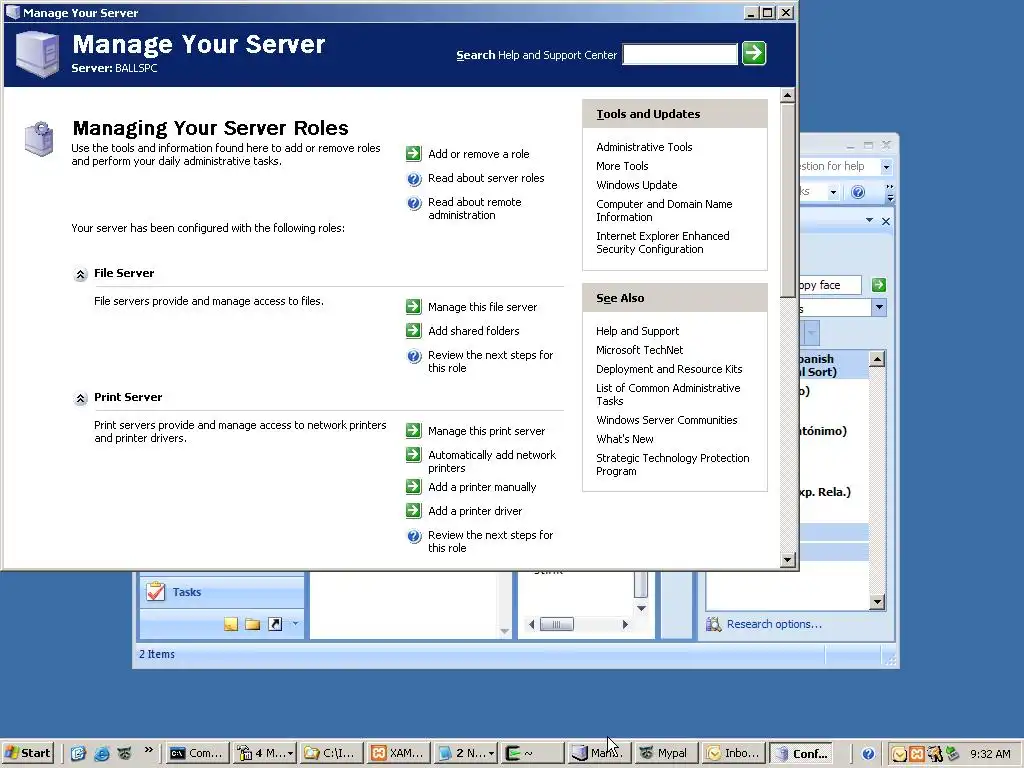Open Help and Support link

coord(637,331)
